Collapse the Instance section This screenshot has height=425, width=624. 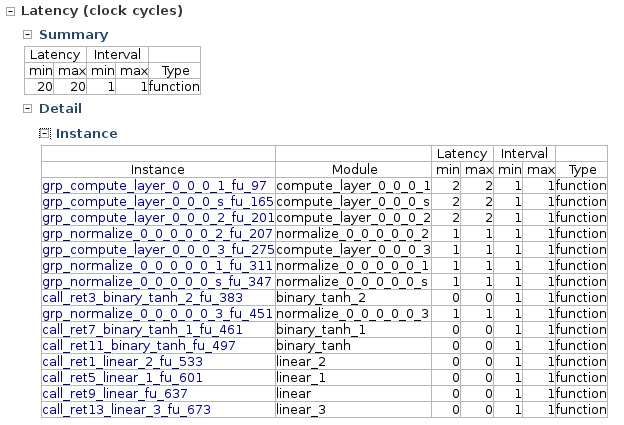click(45, 133)
